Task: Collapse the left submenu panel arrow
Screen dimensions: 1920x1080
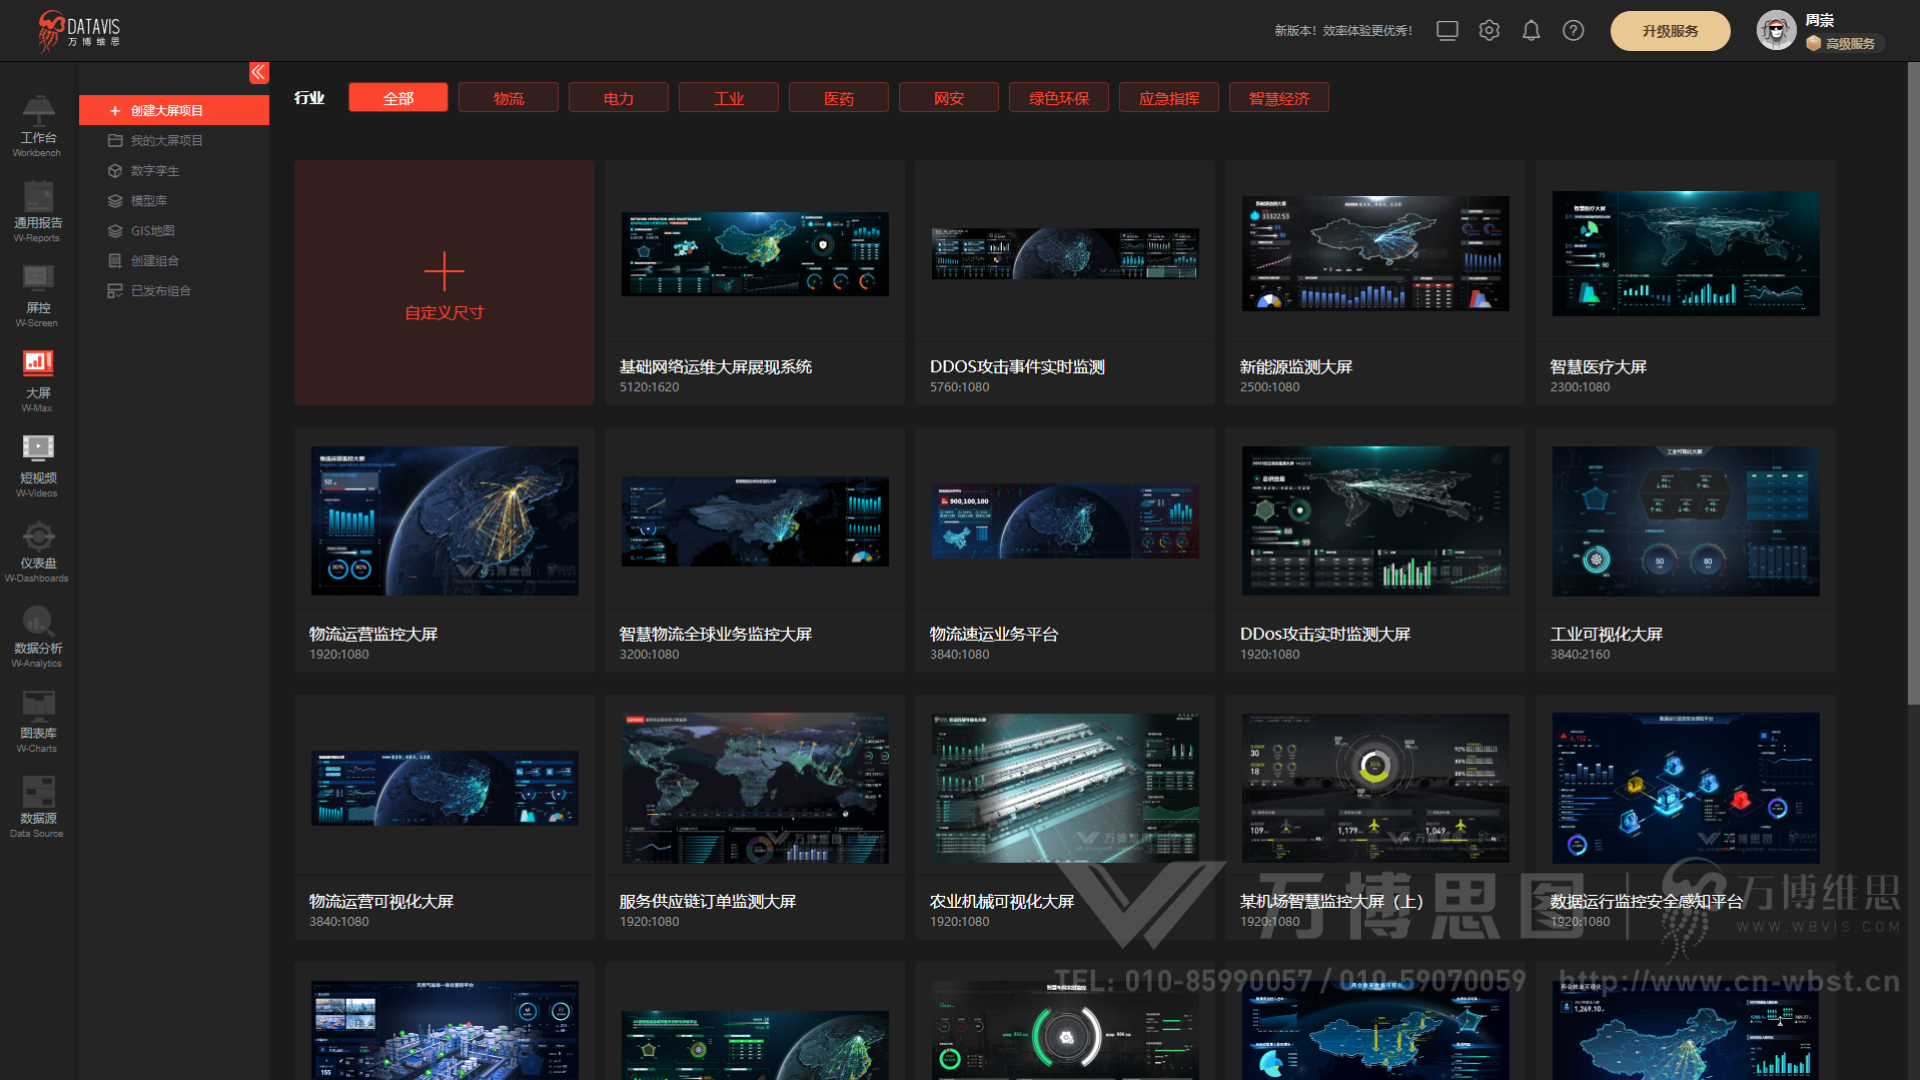Action: click(258, 72)
